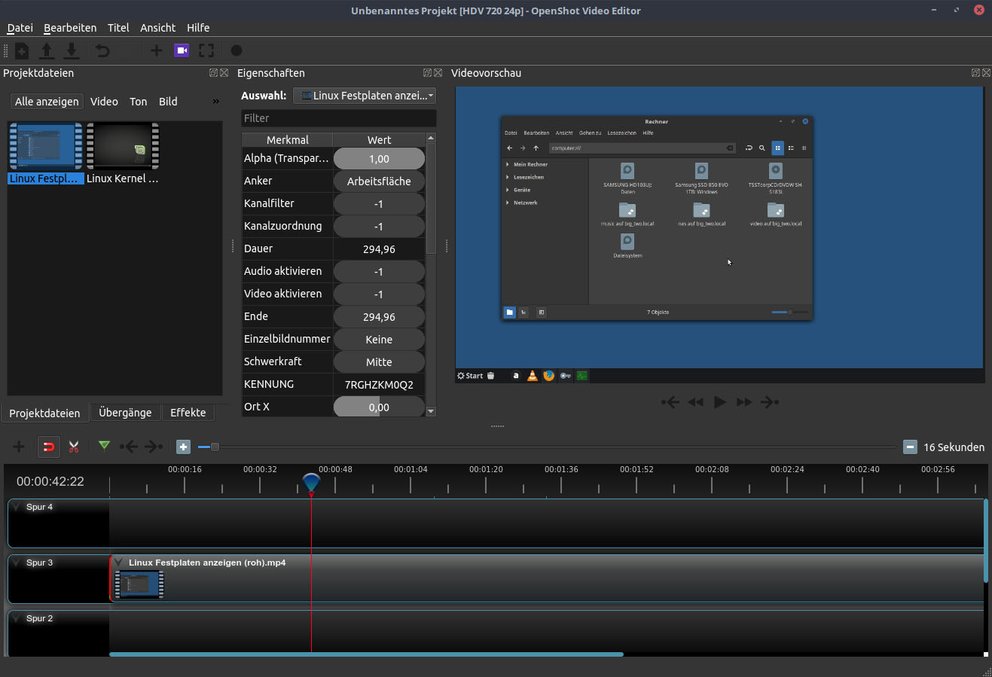This screenshot has height=677, width=992.
Task: Add a track with timeline plus icon
Action: [x=18, y=447]
